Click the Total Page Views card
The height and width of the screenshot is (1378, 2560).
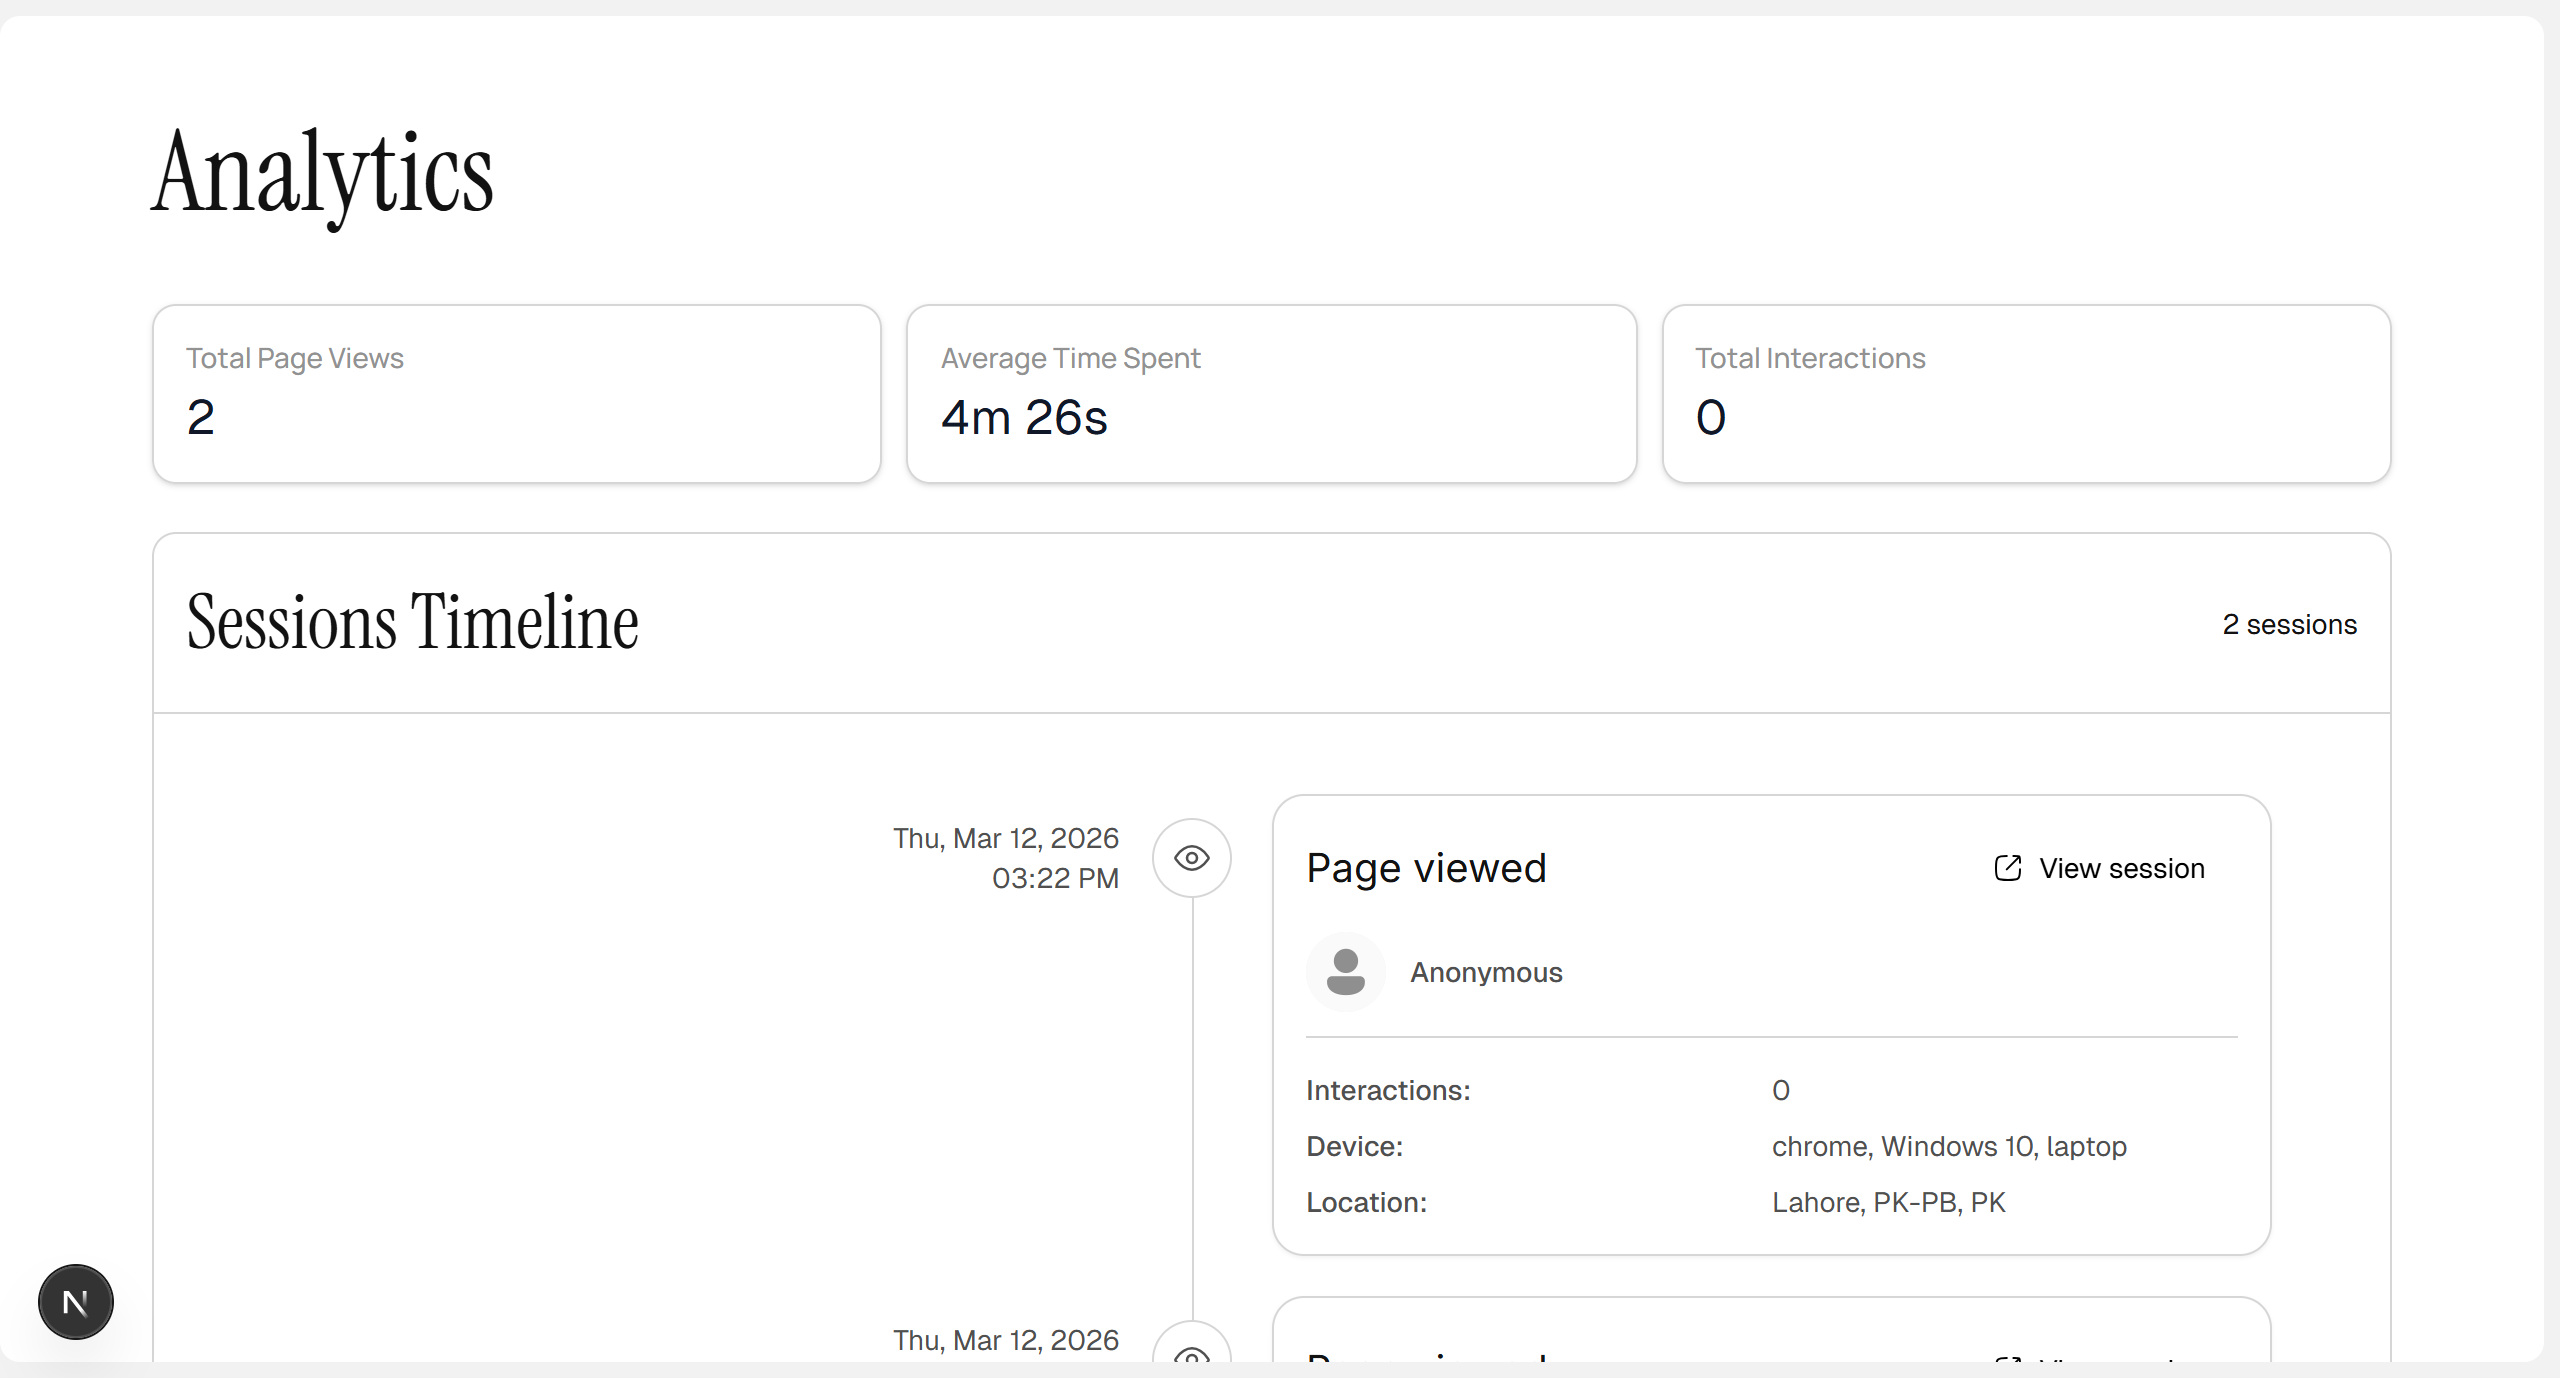(x=517, y=394)
